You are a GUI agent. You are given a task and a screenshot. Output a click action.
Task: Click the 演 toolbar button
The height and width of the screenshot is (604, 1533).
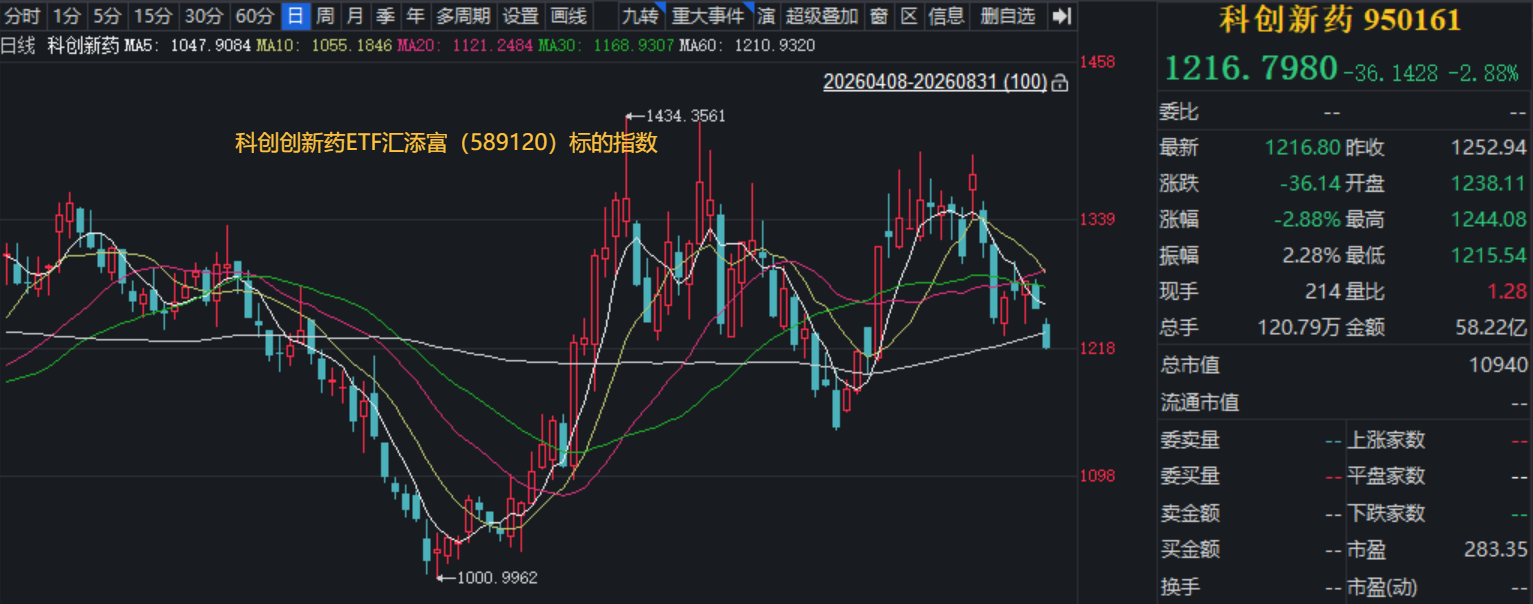click(766, 16)
